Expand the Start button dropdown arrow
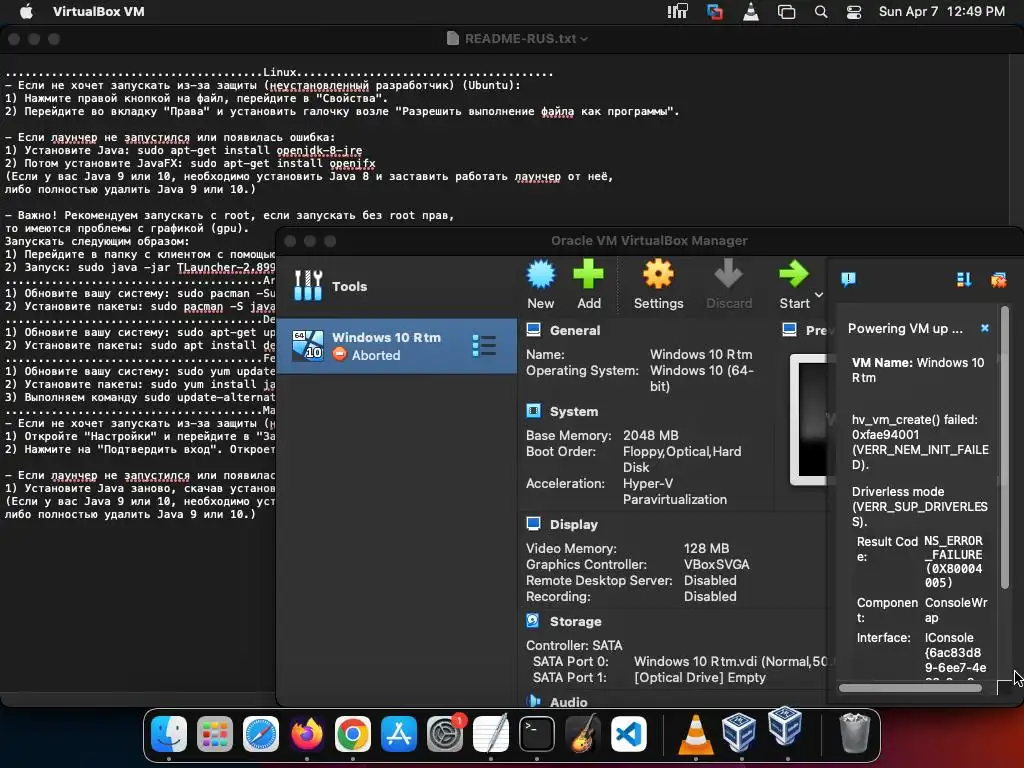The image size is (1024, 768). click(x=819, y=295)
